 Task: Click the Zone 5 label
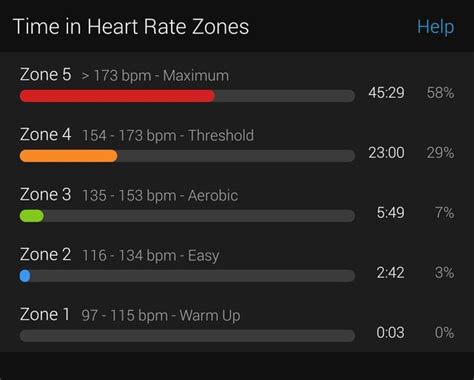coord(46,74)
